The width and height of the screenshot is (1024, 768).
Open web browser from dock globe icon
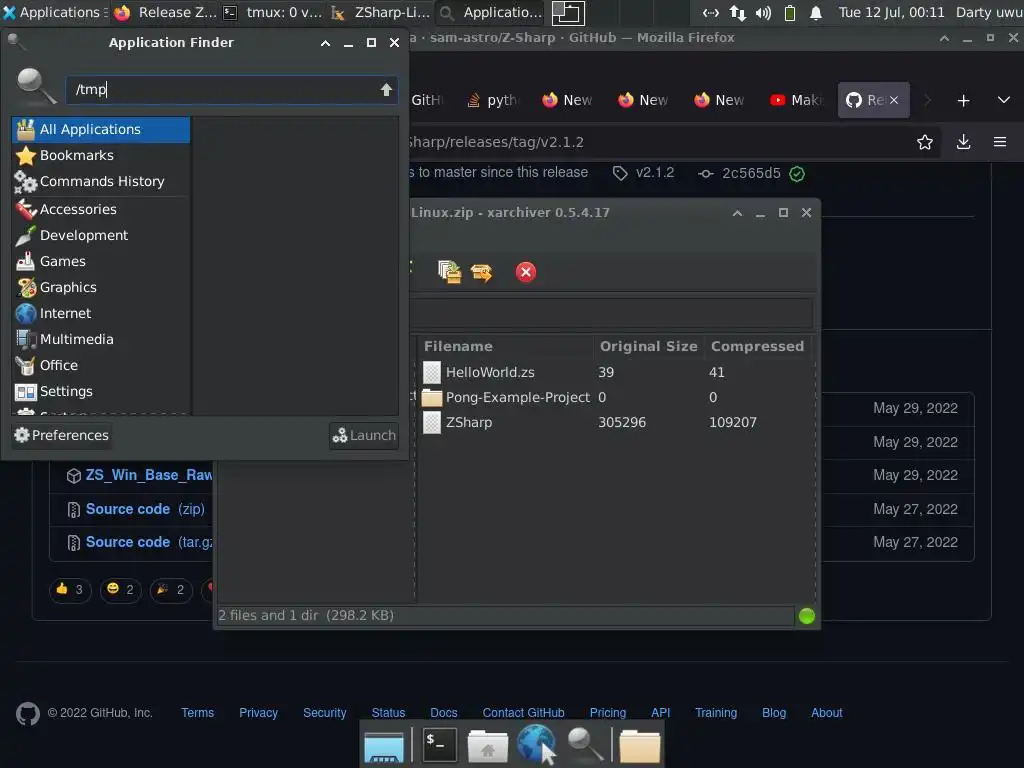pyautogui.click(x=536, y=744)
